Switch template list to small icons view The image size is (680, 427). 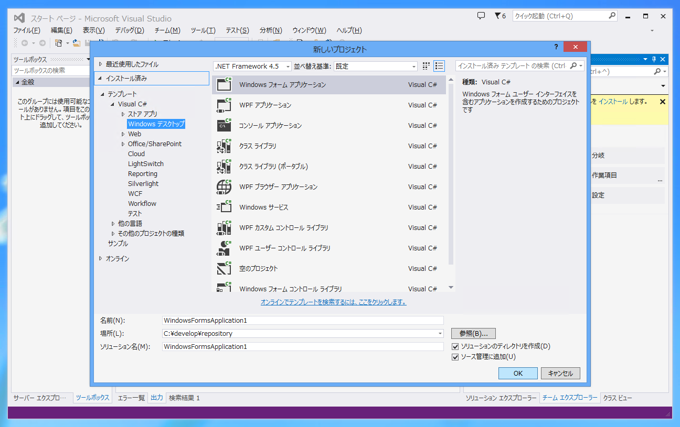[x=426, y=66]
